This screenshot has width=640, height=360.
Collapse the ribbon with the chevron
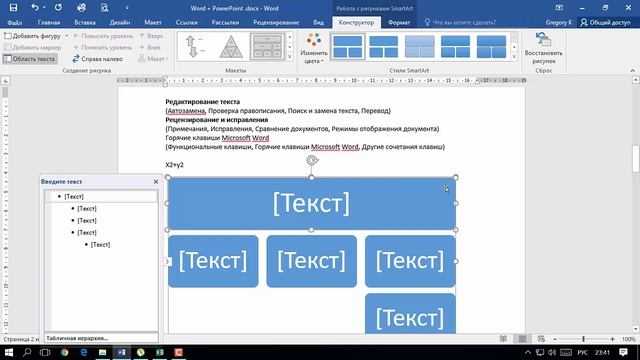coord(633,71)
